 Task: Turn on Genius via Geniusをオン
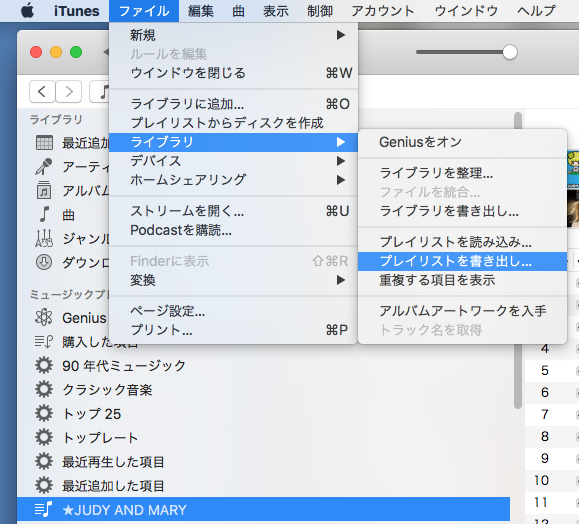(x=462, y=142)
